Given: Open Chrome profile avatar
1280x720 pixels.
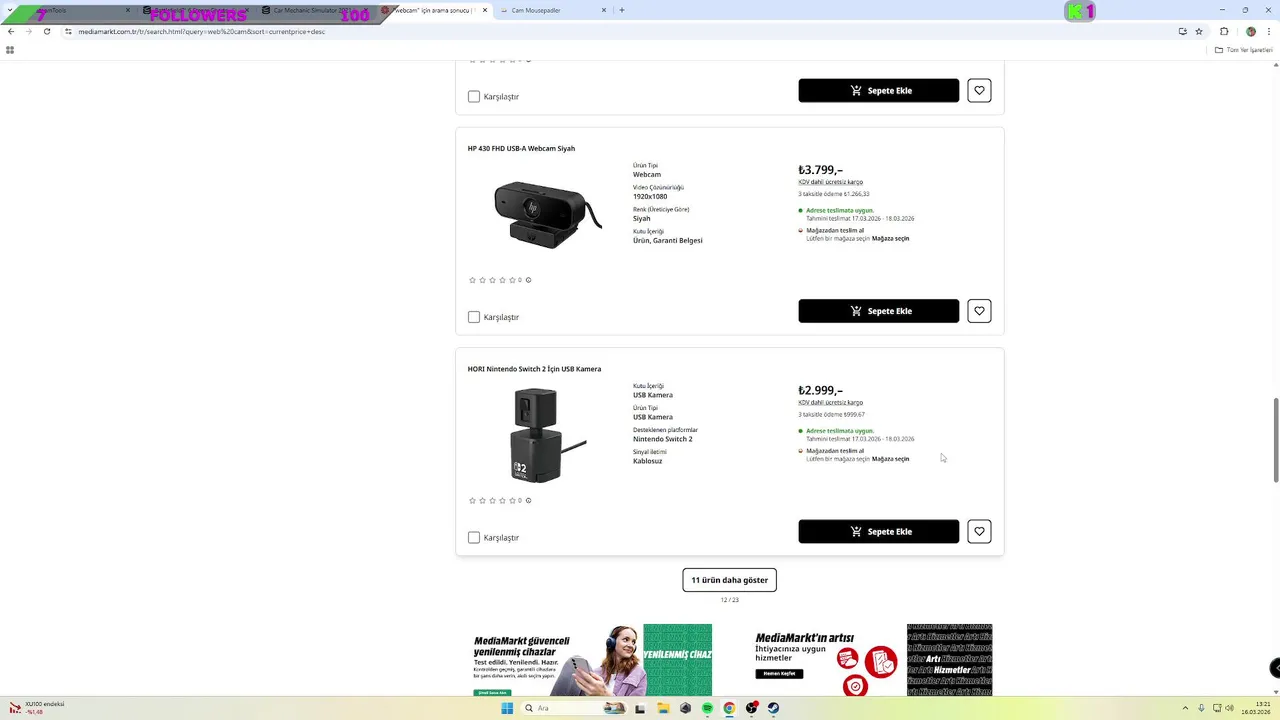Looking at the screenshot, I should coord(1250,31).
